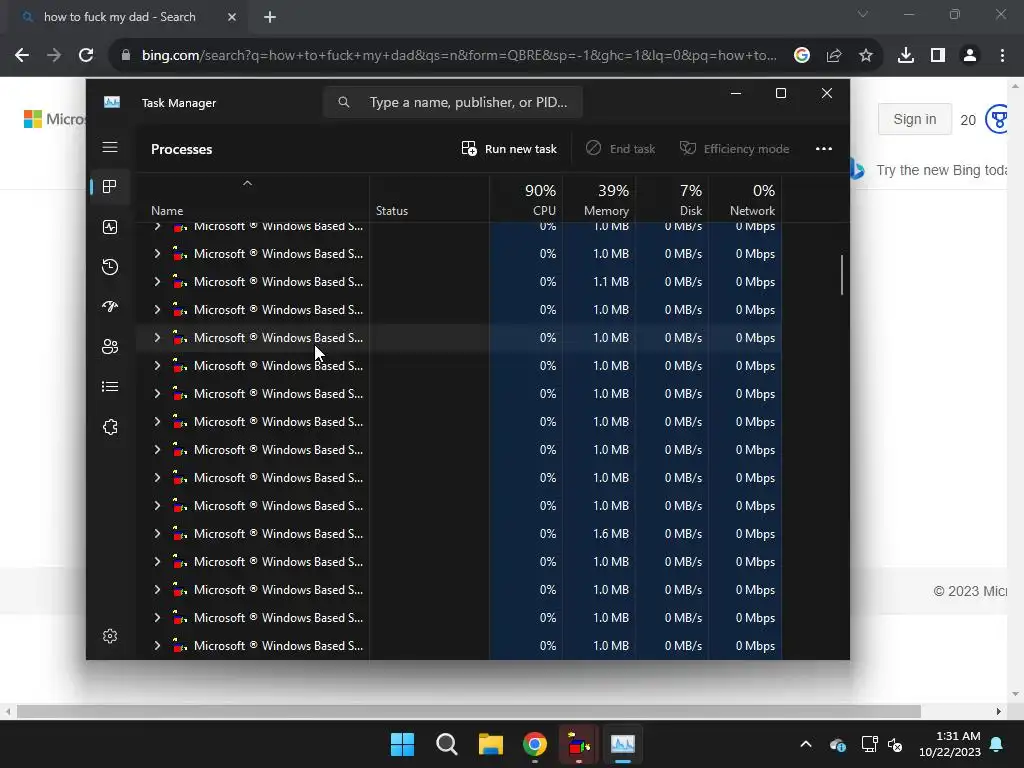Click the browser horizontal scrollbar right arrow

pos(999,711)
